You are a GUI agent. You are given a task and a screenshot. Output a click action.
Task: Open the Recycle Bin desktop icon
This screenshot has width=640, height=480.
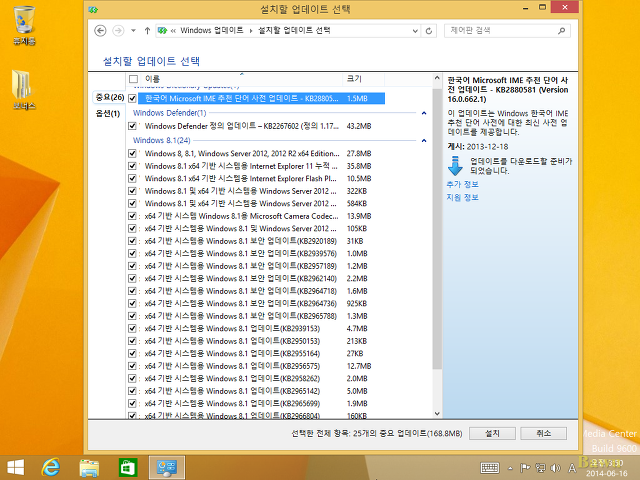pos(24,24)
